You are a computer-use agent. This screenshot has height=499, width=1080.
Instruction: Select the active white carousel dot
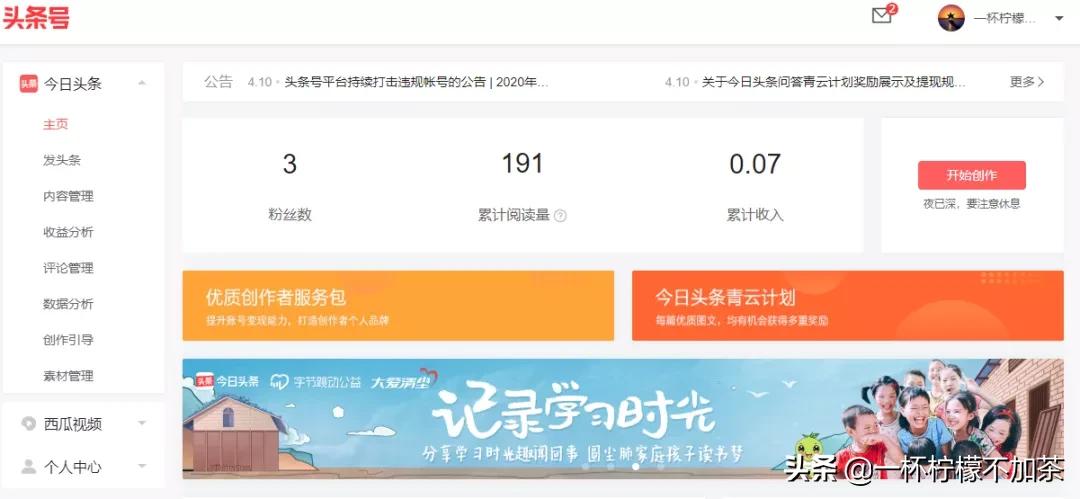[635, 467]
